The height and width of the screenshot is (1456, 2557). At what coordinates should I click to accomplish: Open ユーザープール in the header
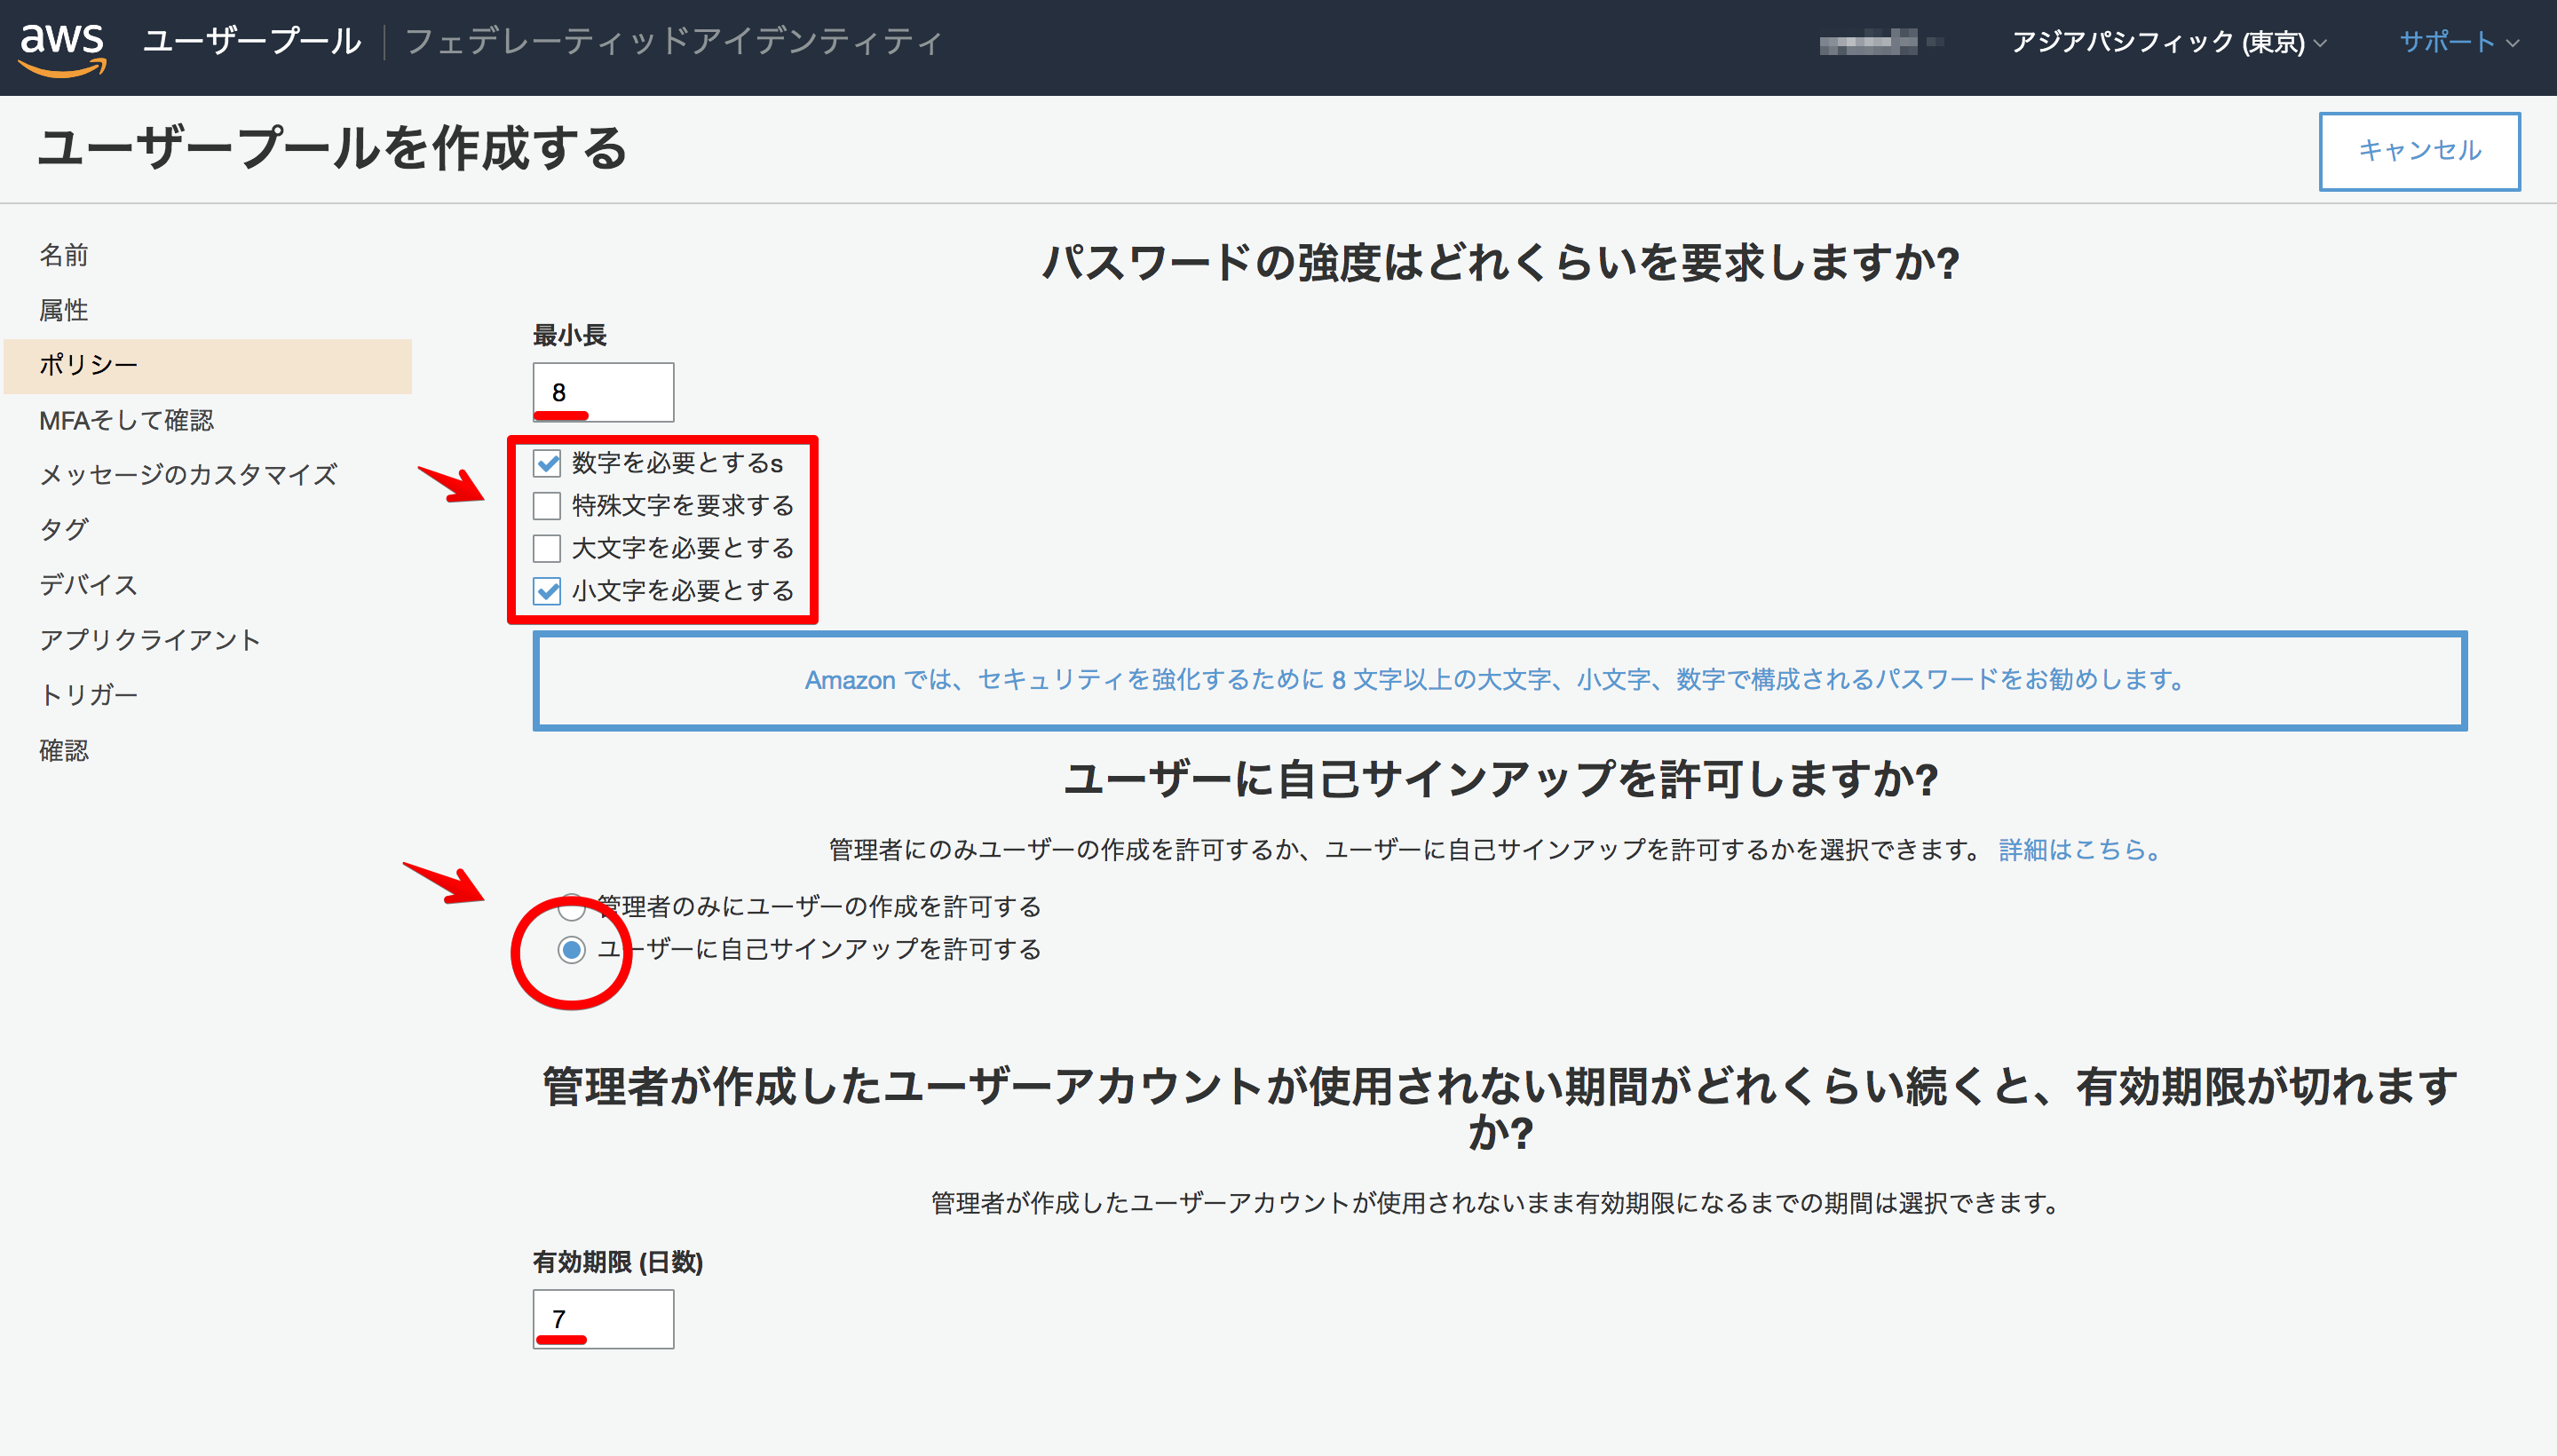click(x=251, y=41)
